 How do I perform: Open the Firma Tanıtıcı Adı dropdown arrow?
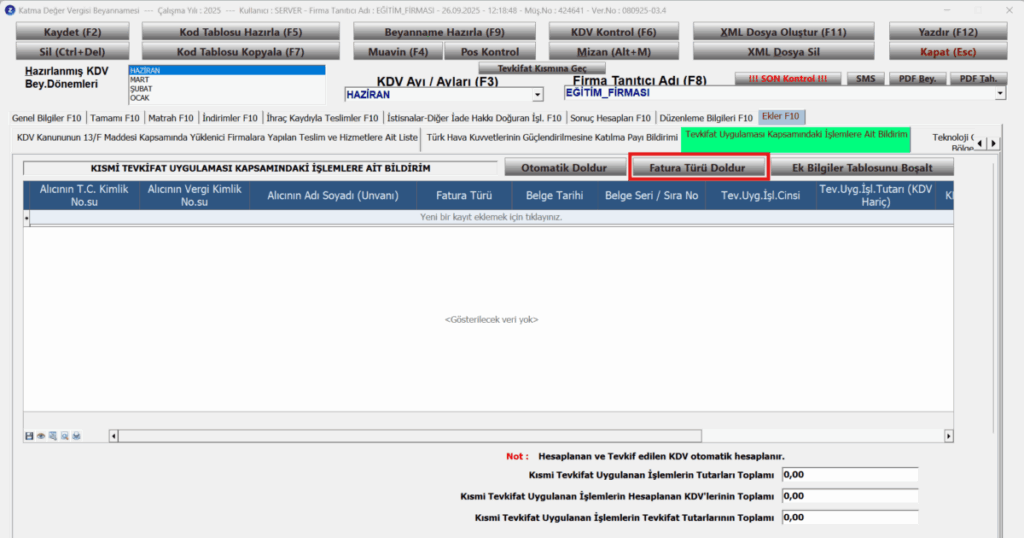[1000, 93]
